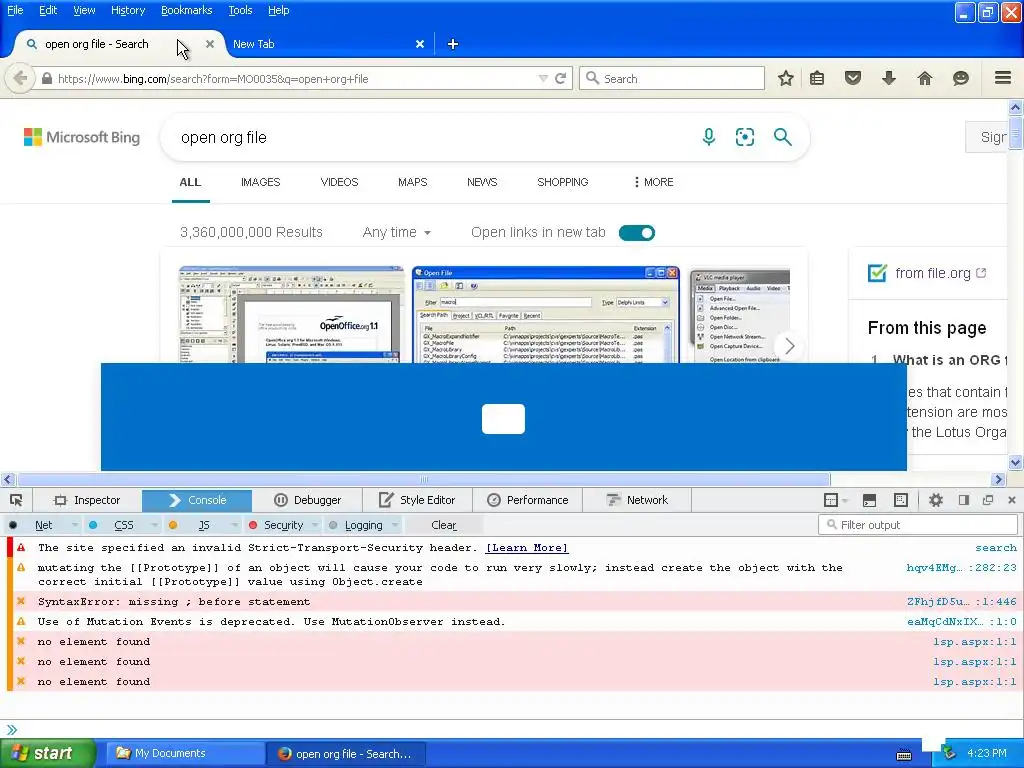Open the History menu
This screenshot has height=768, width=1024.
click(x=127, y=10)
